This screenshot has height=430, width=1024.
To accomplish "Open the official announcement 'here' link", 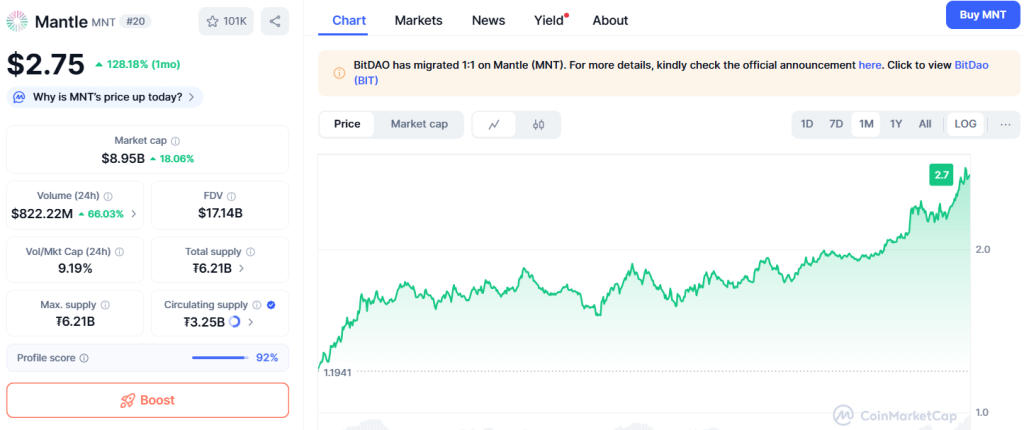I will (870, 65).
